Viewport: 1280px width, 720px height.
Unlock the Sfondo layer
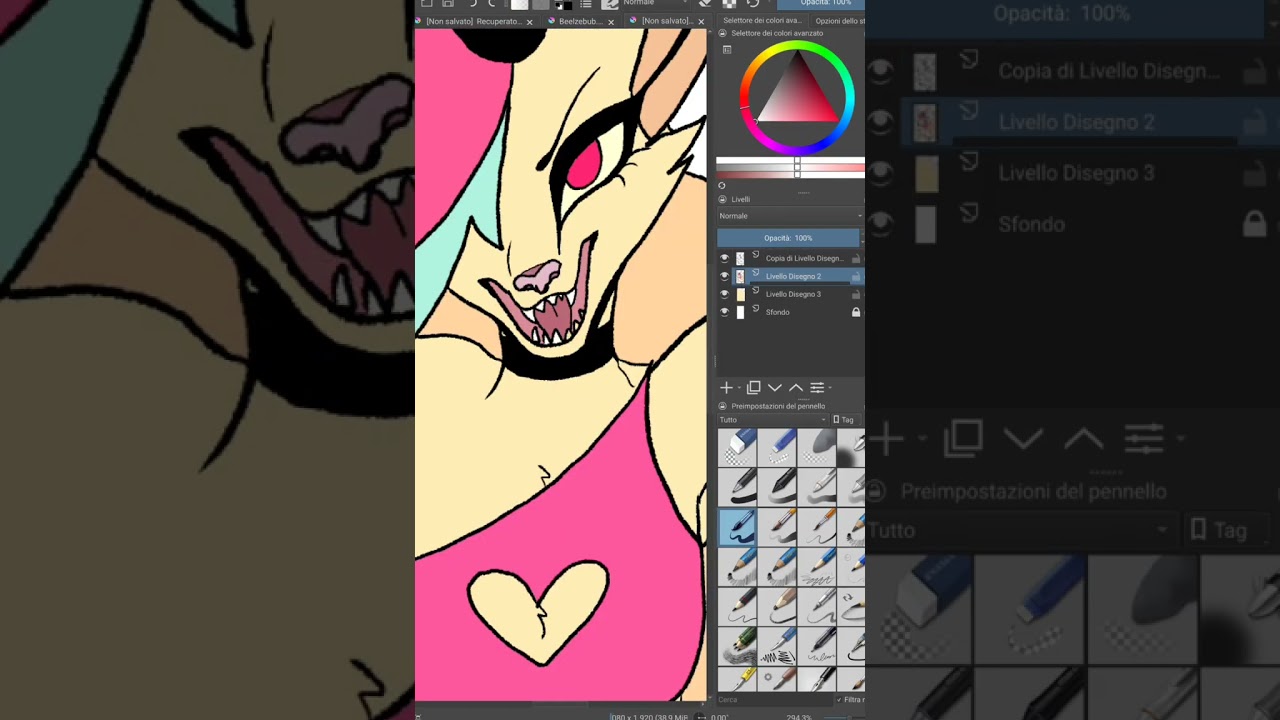pyautogui.click(x=856, y=312)
